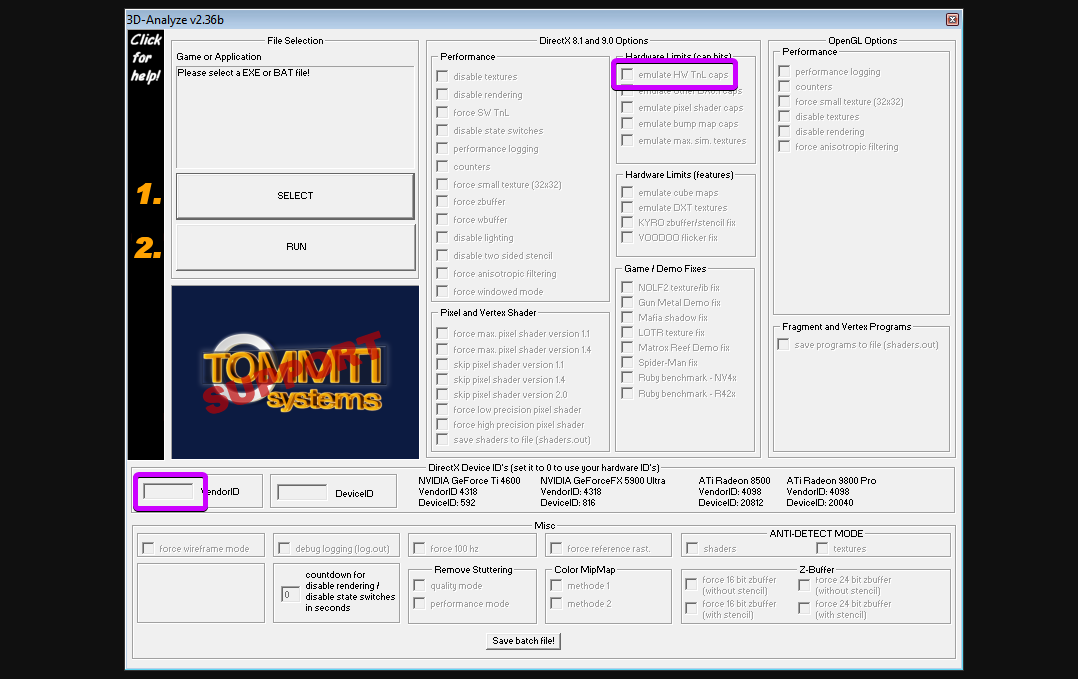Click the Save batch file! button

click(523, 641)
